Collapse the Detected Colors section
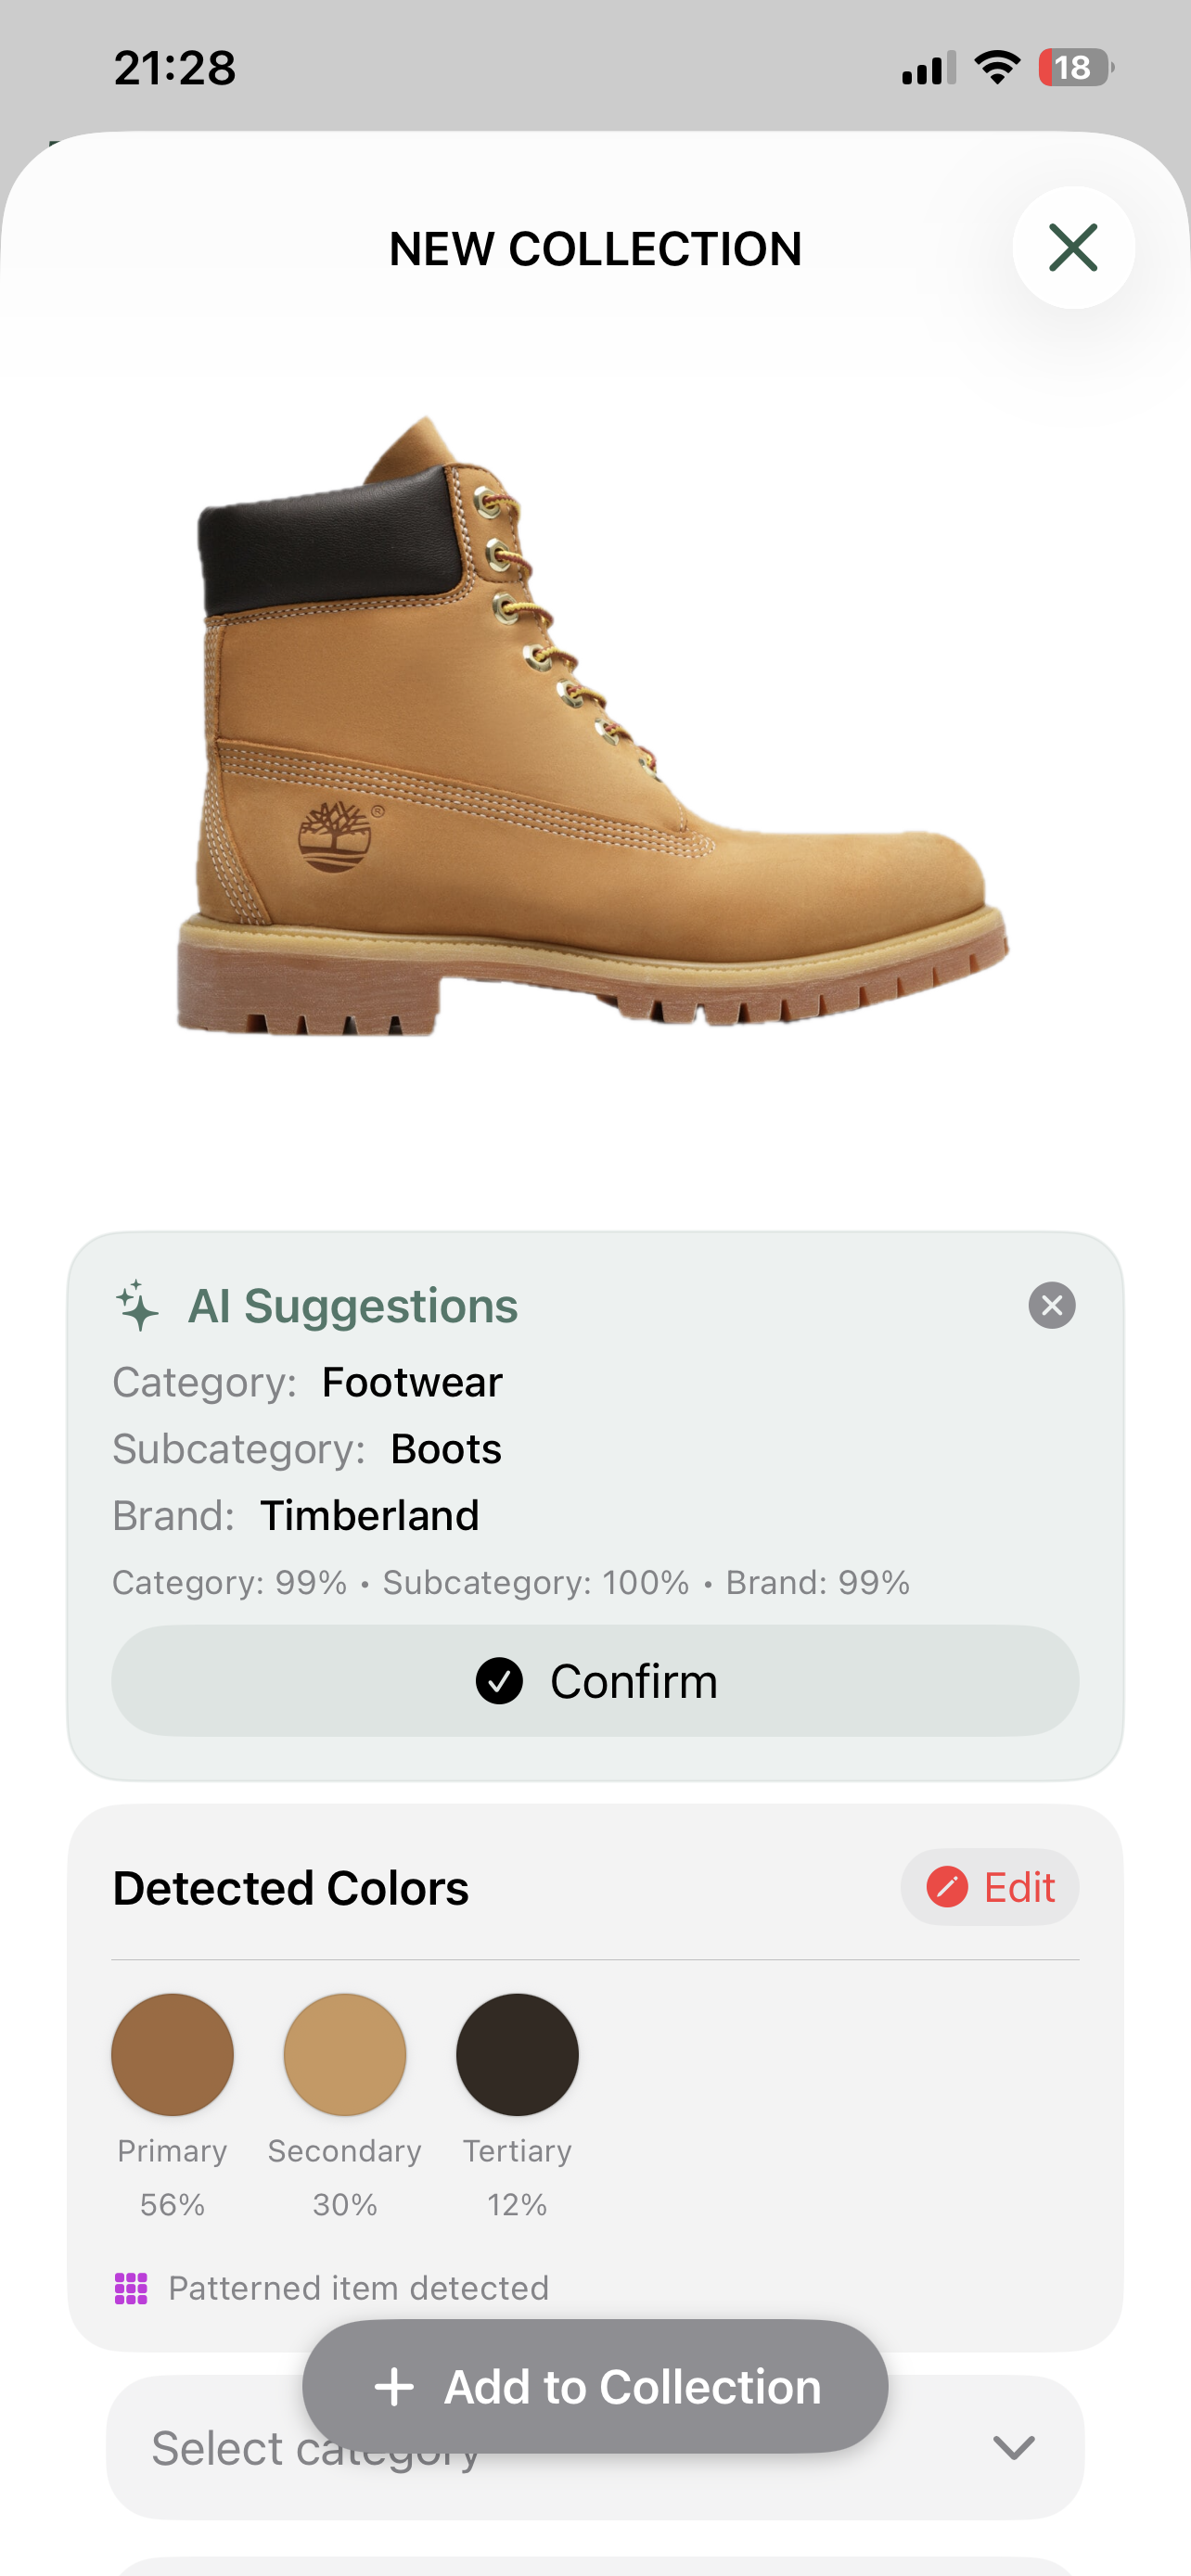Image resolution: width=1191 pixels, height=2576 pixels. point(292,1886)
